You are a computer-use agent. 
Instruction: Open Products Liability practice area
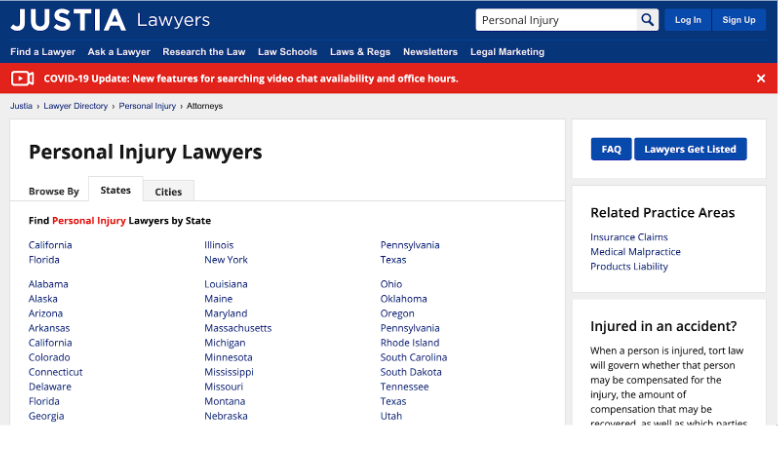point(629,267)
